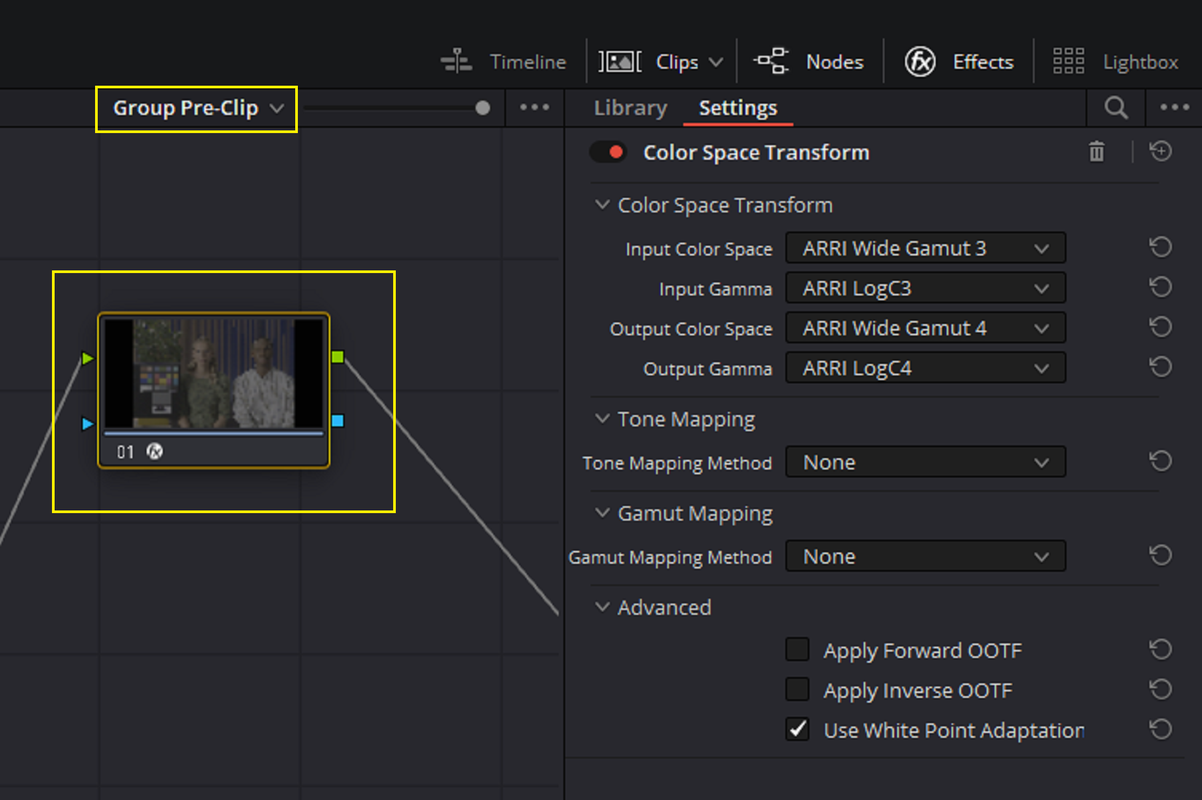Uncheck Use White Point Adaptation

pos(797,730)
